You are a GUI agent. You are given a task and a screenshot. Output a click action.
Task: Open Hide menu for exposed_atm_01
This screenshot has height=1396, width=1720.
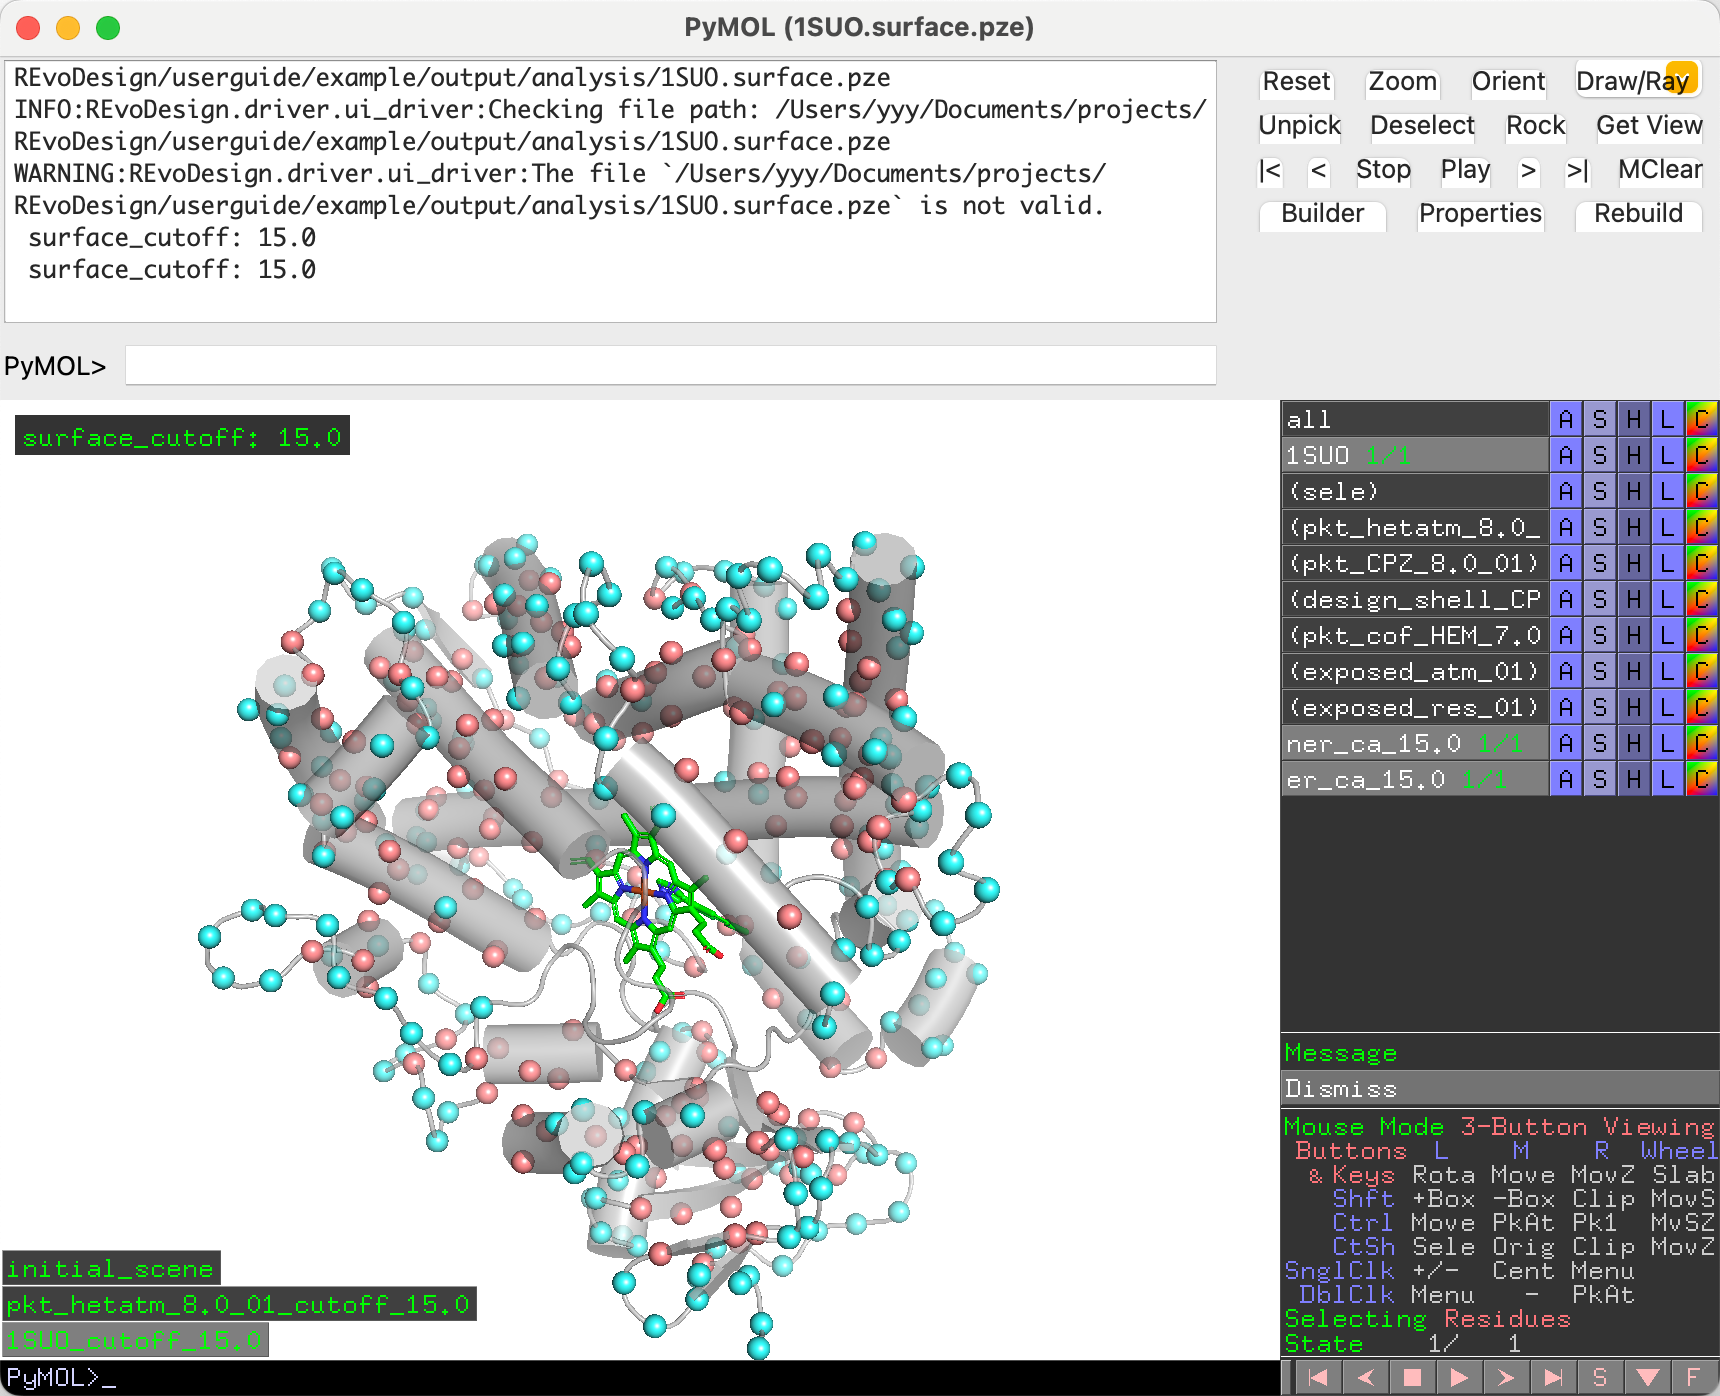(x=1634, y=671)
